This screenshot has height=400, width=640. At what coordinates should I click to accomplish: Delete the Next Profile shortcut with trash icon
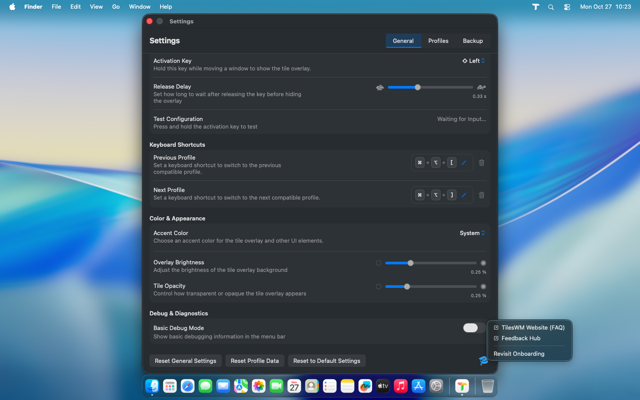482,195
